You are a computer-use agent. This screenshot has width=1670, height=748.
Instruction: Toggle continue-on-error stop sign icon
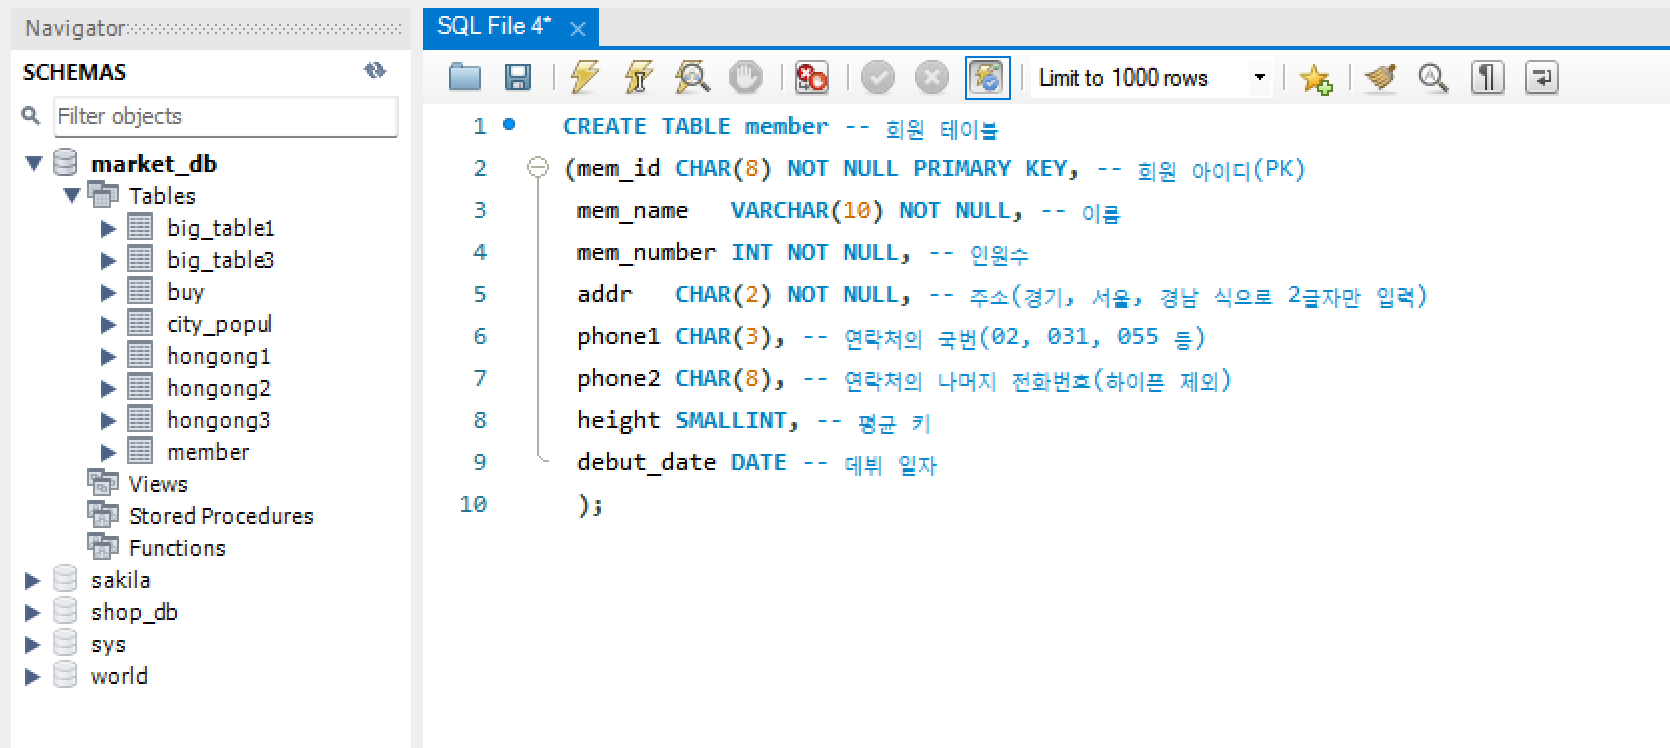811,77
